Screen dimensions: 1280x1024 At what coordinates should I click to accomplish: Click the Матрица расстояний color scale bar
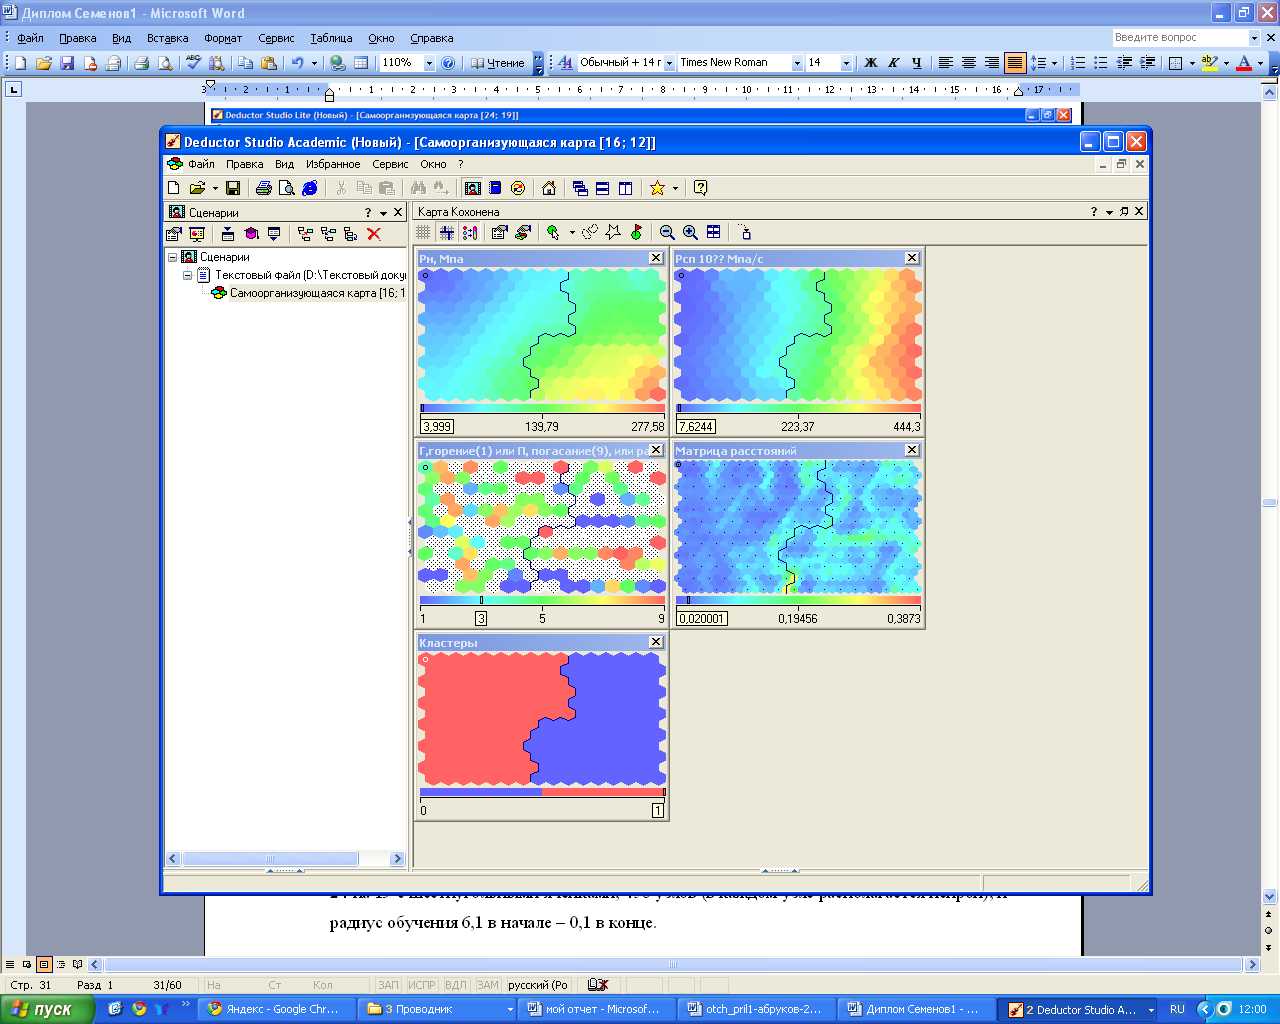coord(798,600)
